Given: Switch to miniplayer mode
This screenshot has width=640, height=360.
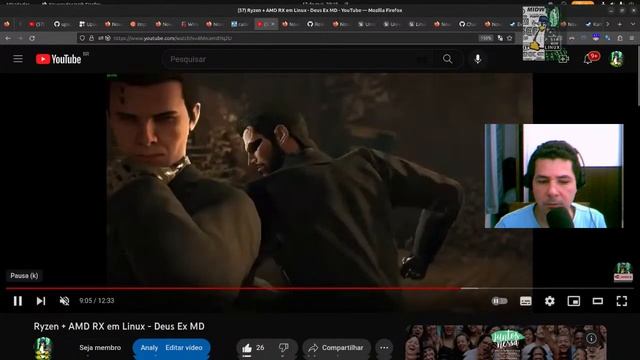Looking at the screenshot, I should pyautogui.click(x=573, y=301).
